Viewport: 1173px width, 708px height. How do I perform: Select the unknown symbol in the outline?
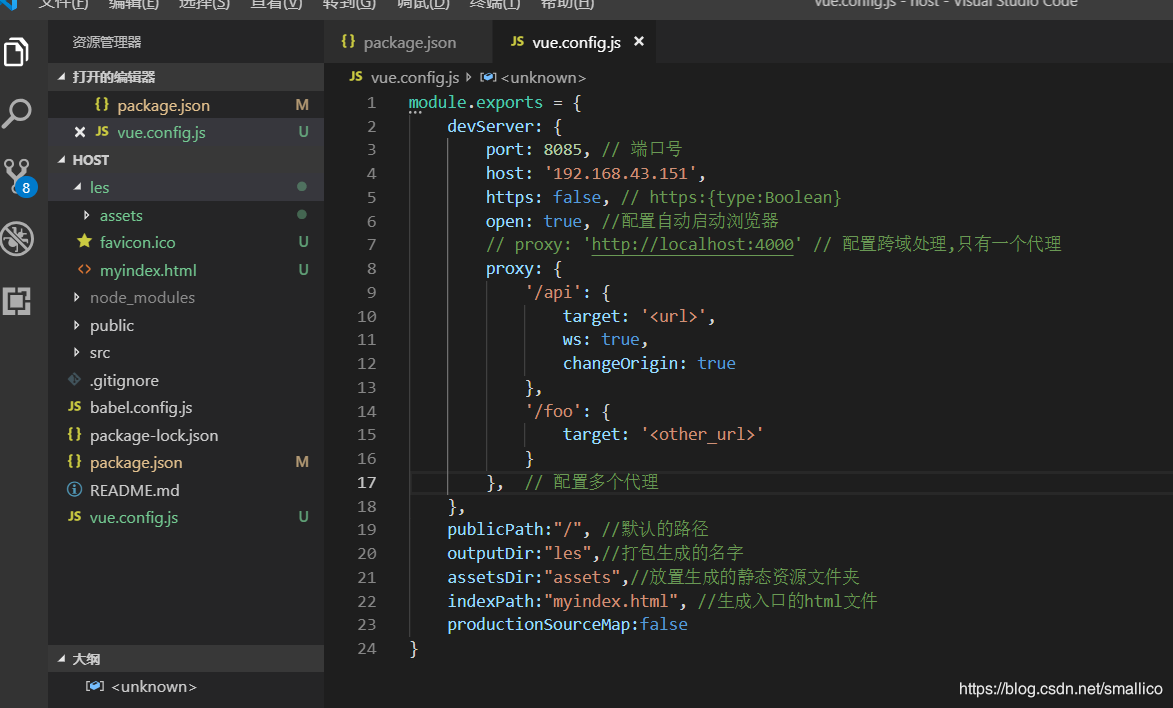point(186,686)
